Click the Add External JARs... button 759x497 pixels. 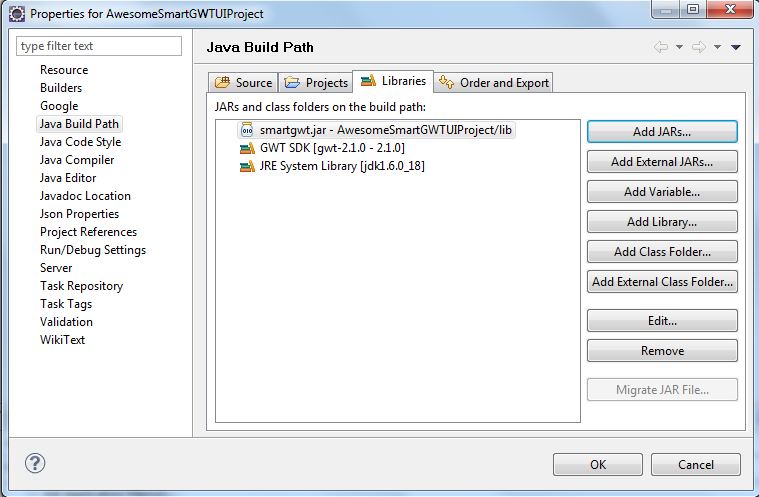pos(662,162)
